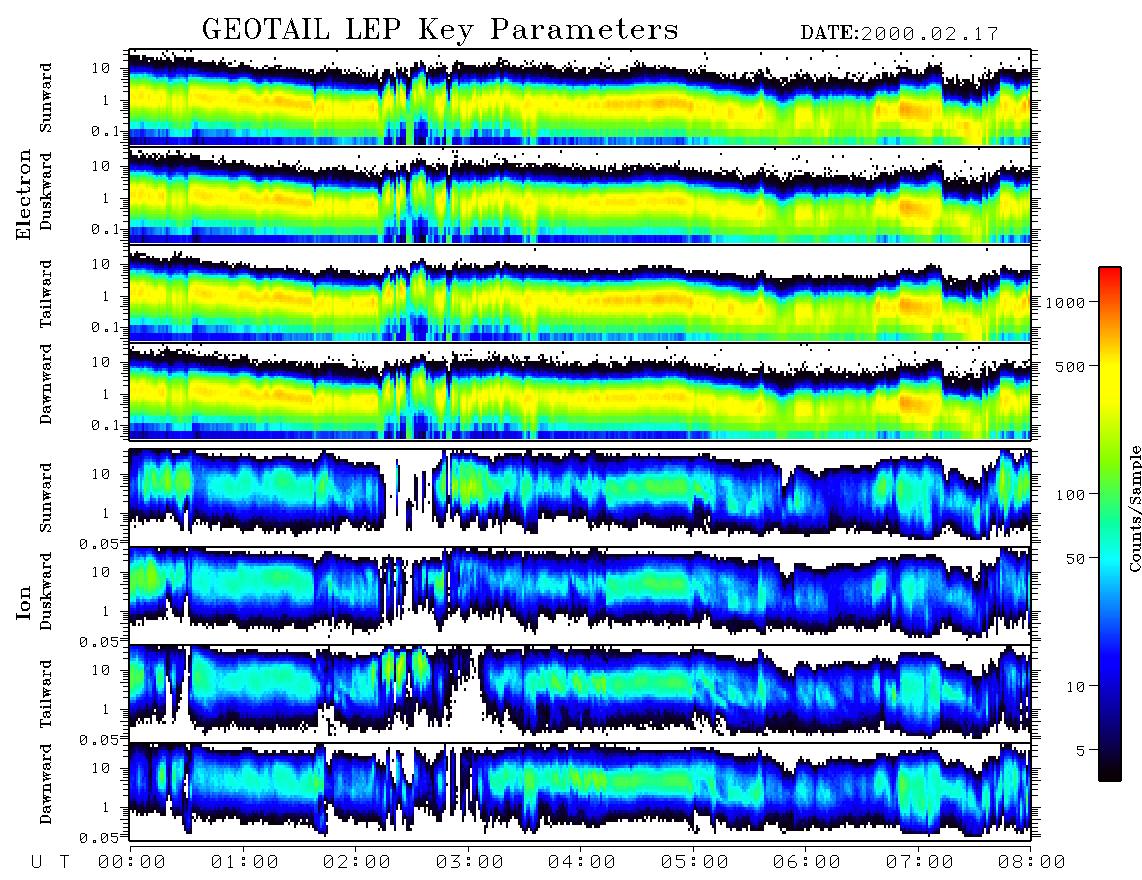Click the Ion "Sunward" axis label
The image size is (1142, 880).
(46, 498)
